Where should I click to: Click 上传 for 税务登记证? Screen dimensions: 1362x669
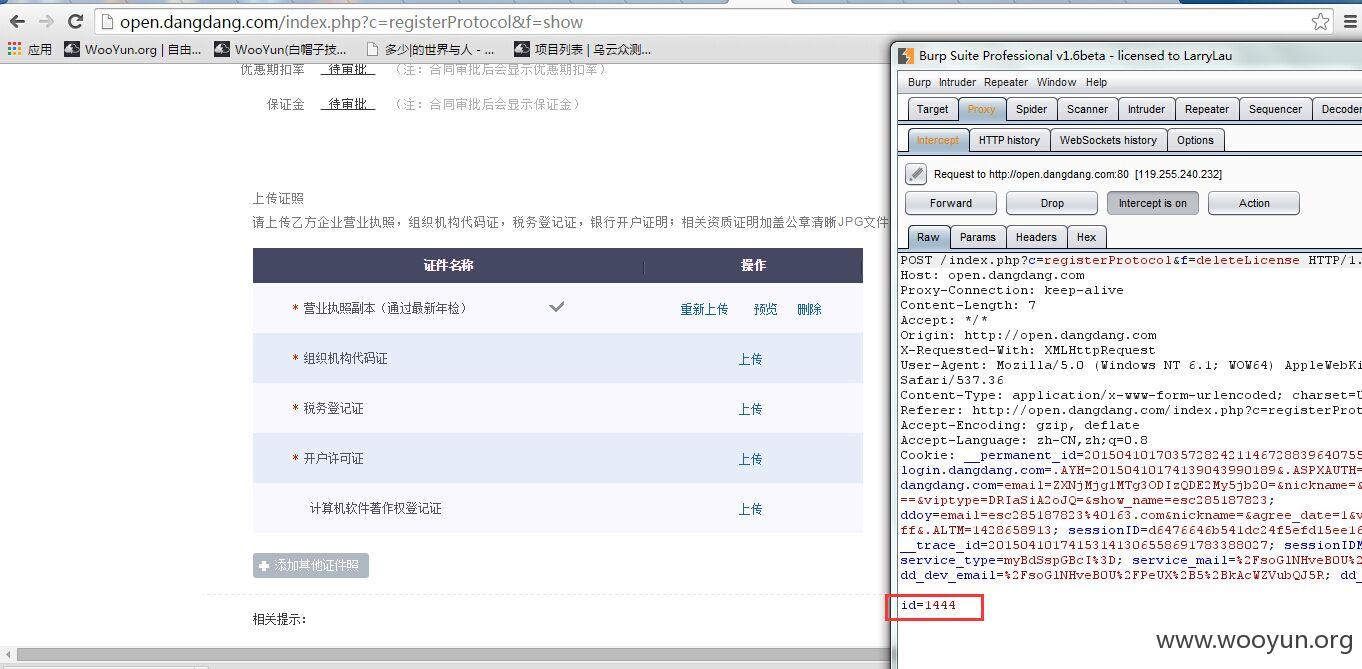click(x=750, y=410)
